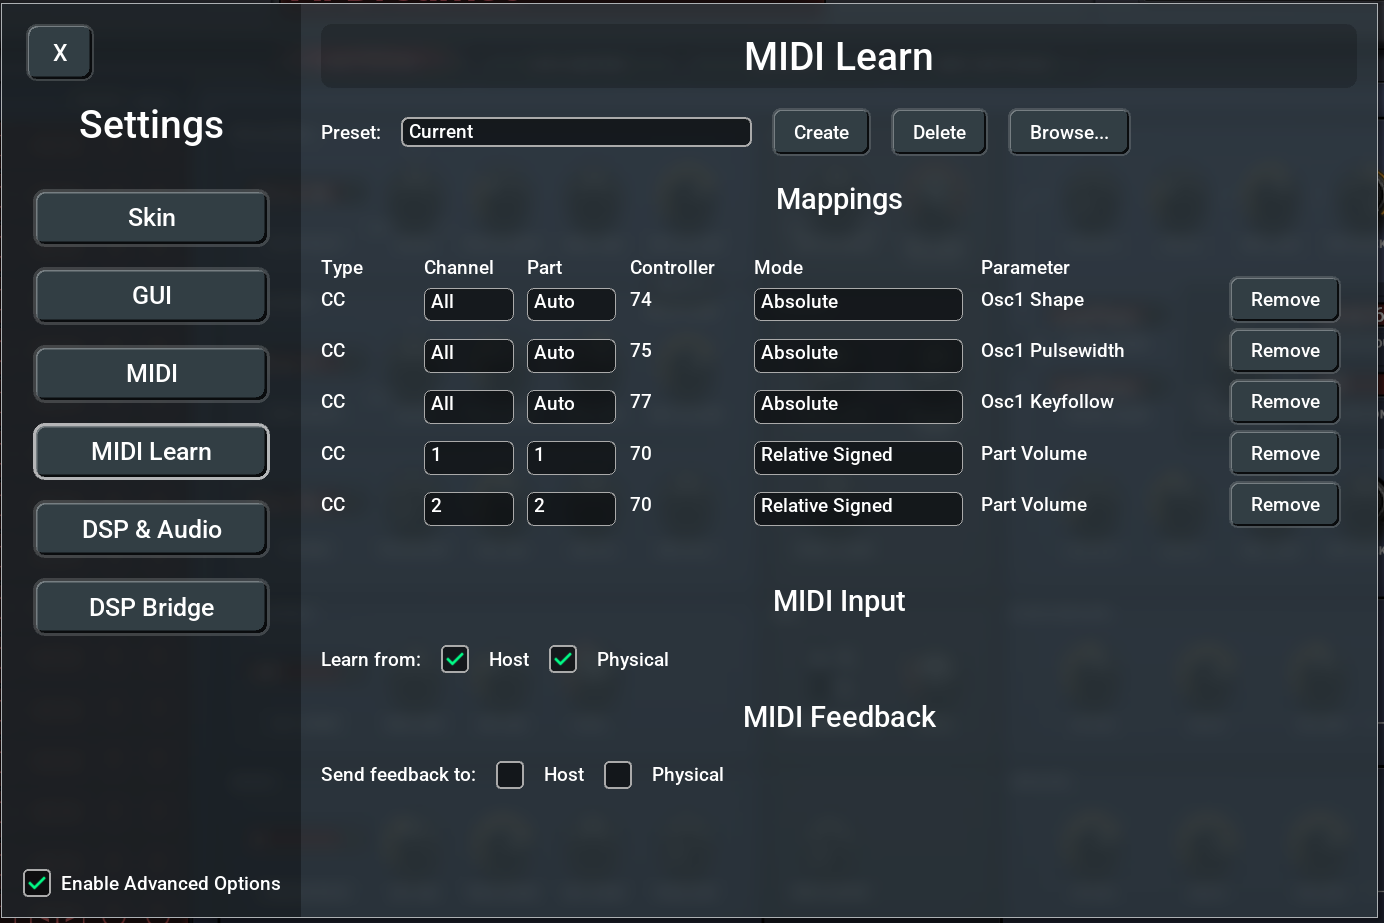Disable Learn from Physical checkbox

[x=563, y=659]
